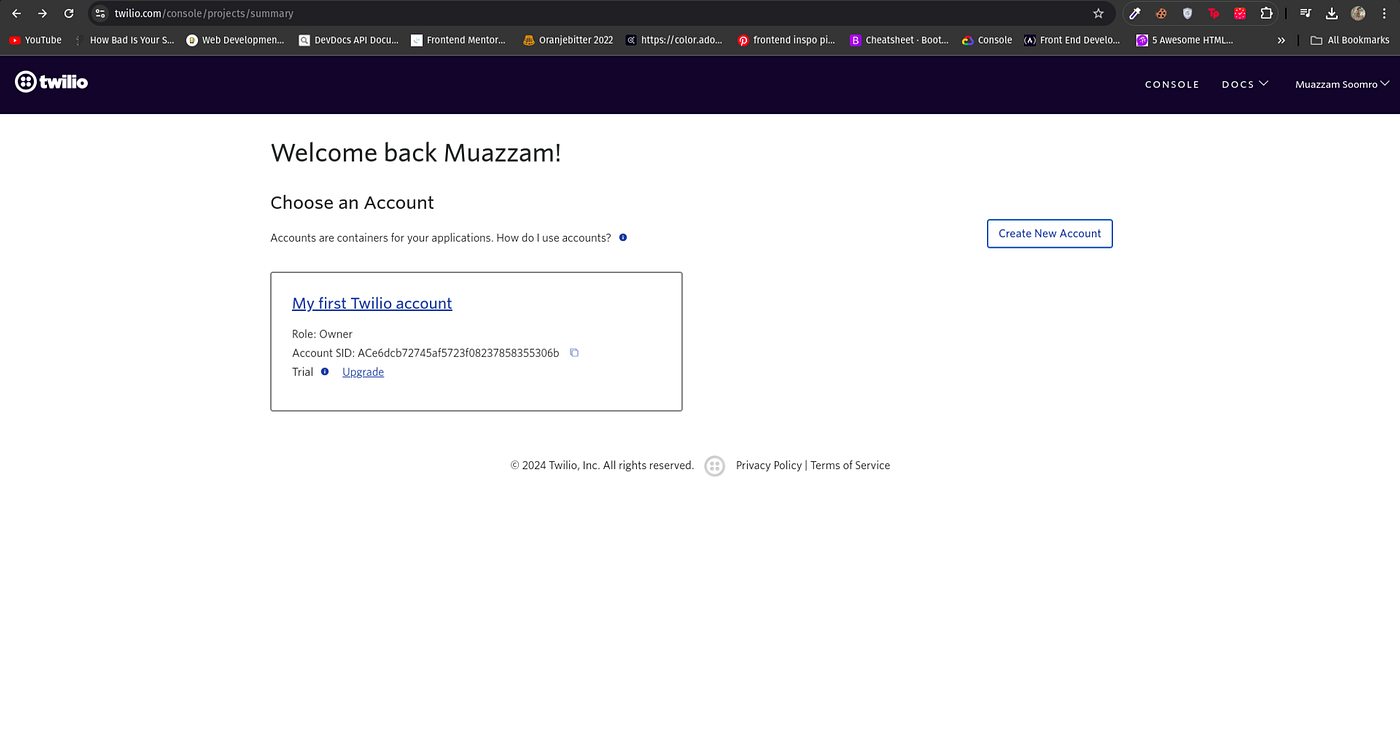Bookmark this page with the star icon
1400x731 pixels.
pyautogui.click(x=1098, y=13)
